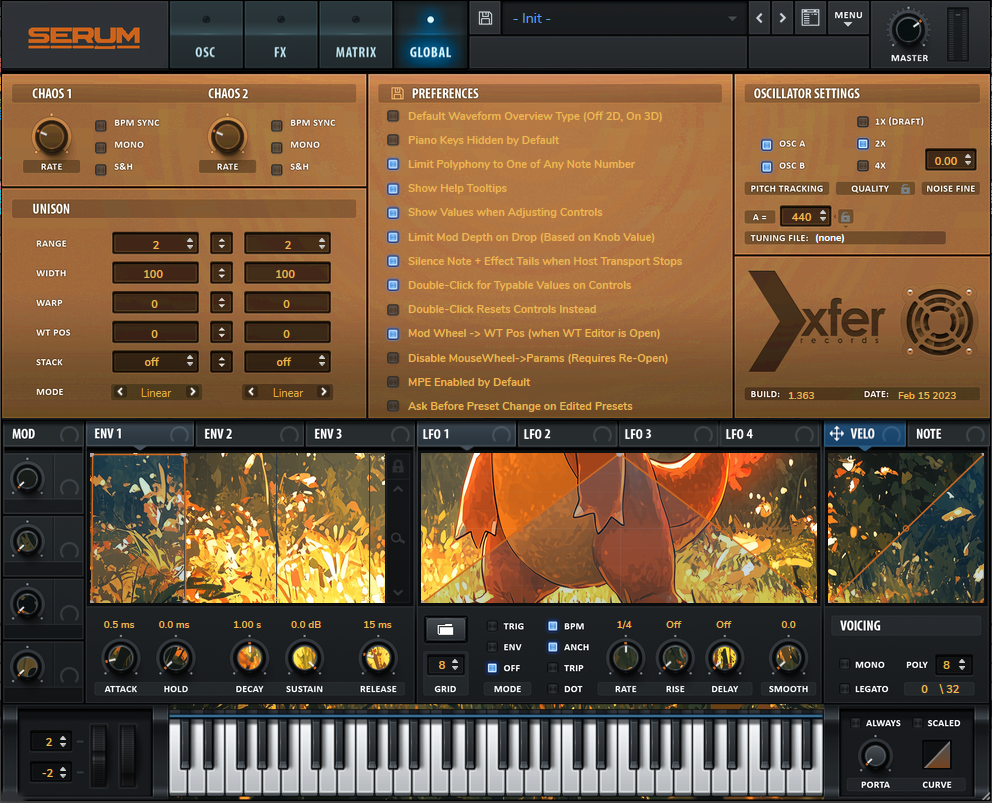Select 4X quality checkbox
This screenshot has width=992, height=803.
(863, 166)
